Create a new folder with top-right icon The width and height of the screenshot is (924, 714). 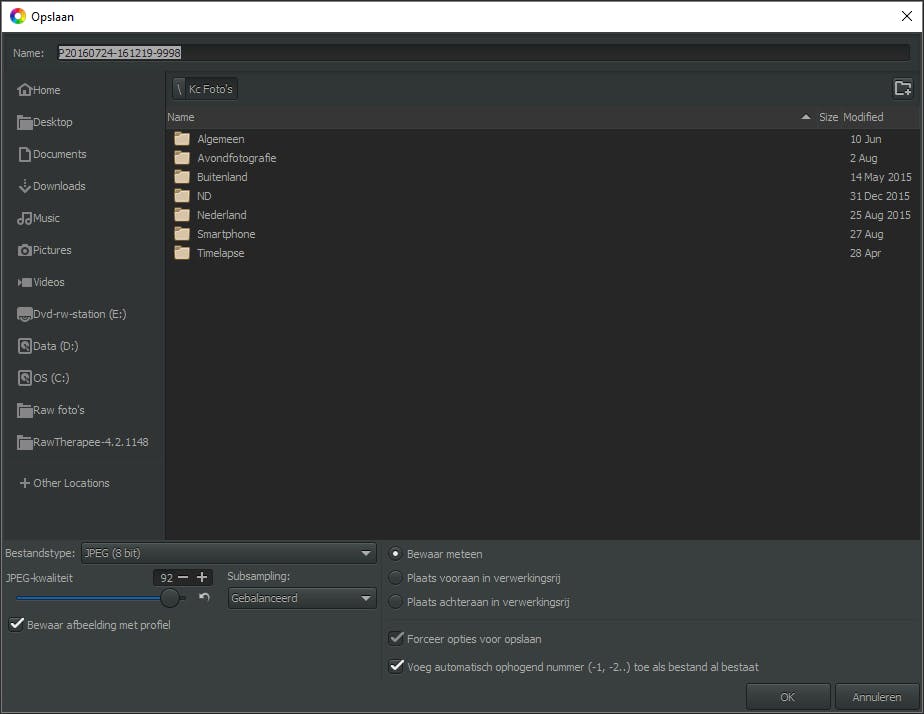pyautogui.click(x=903, y=88)
